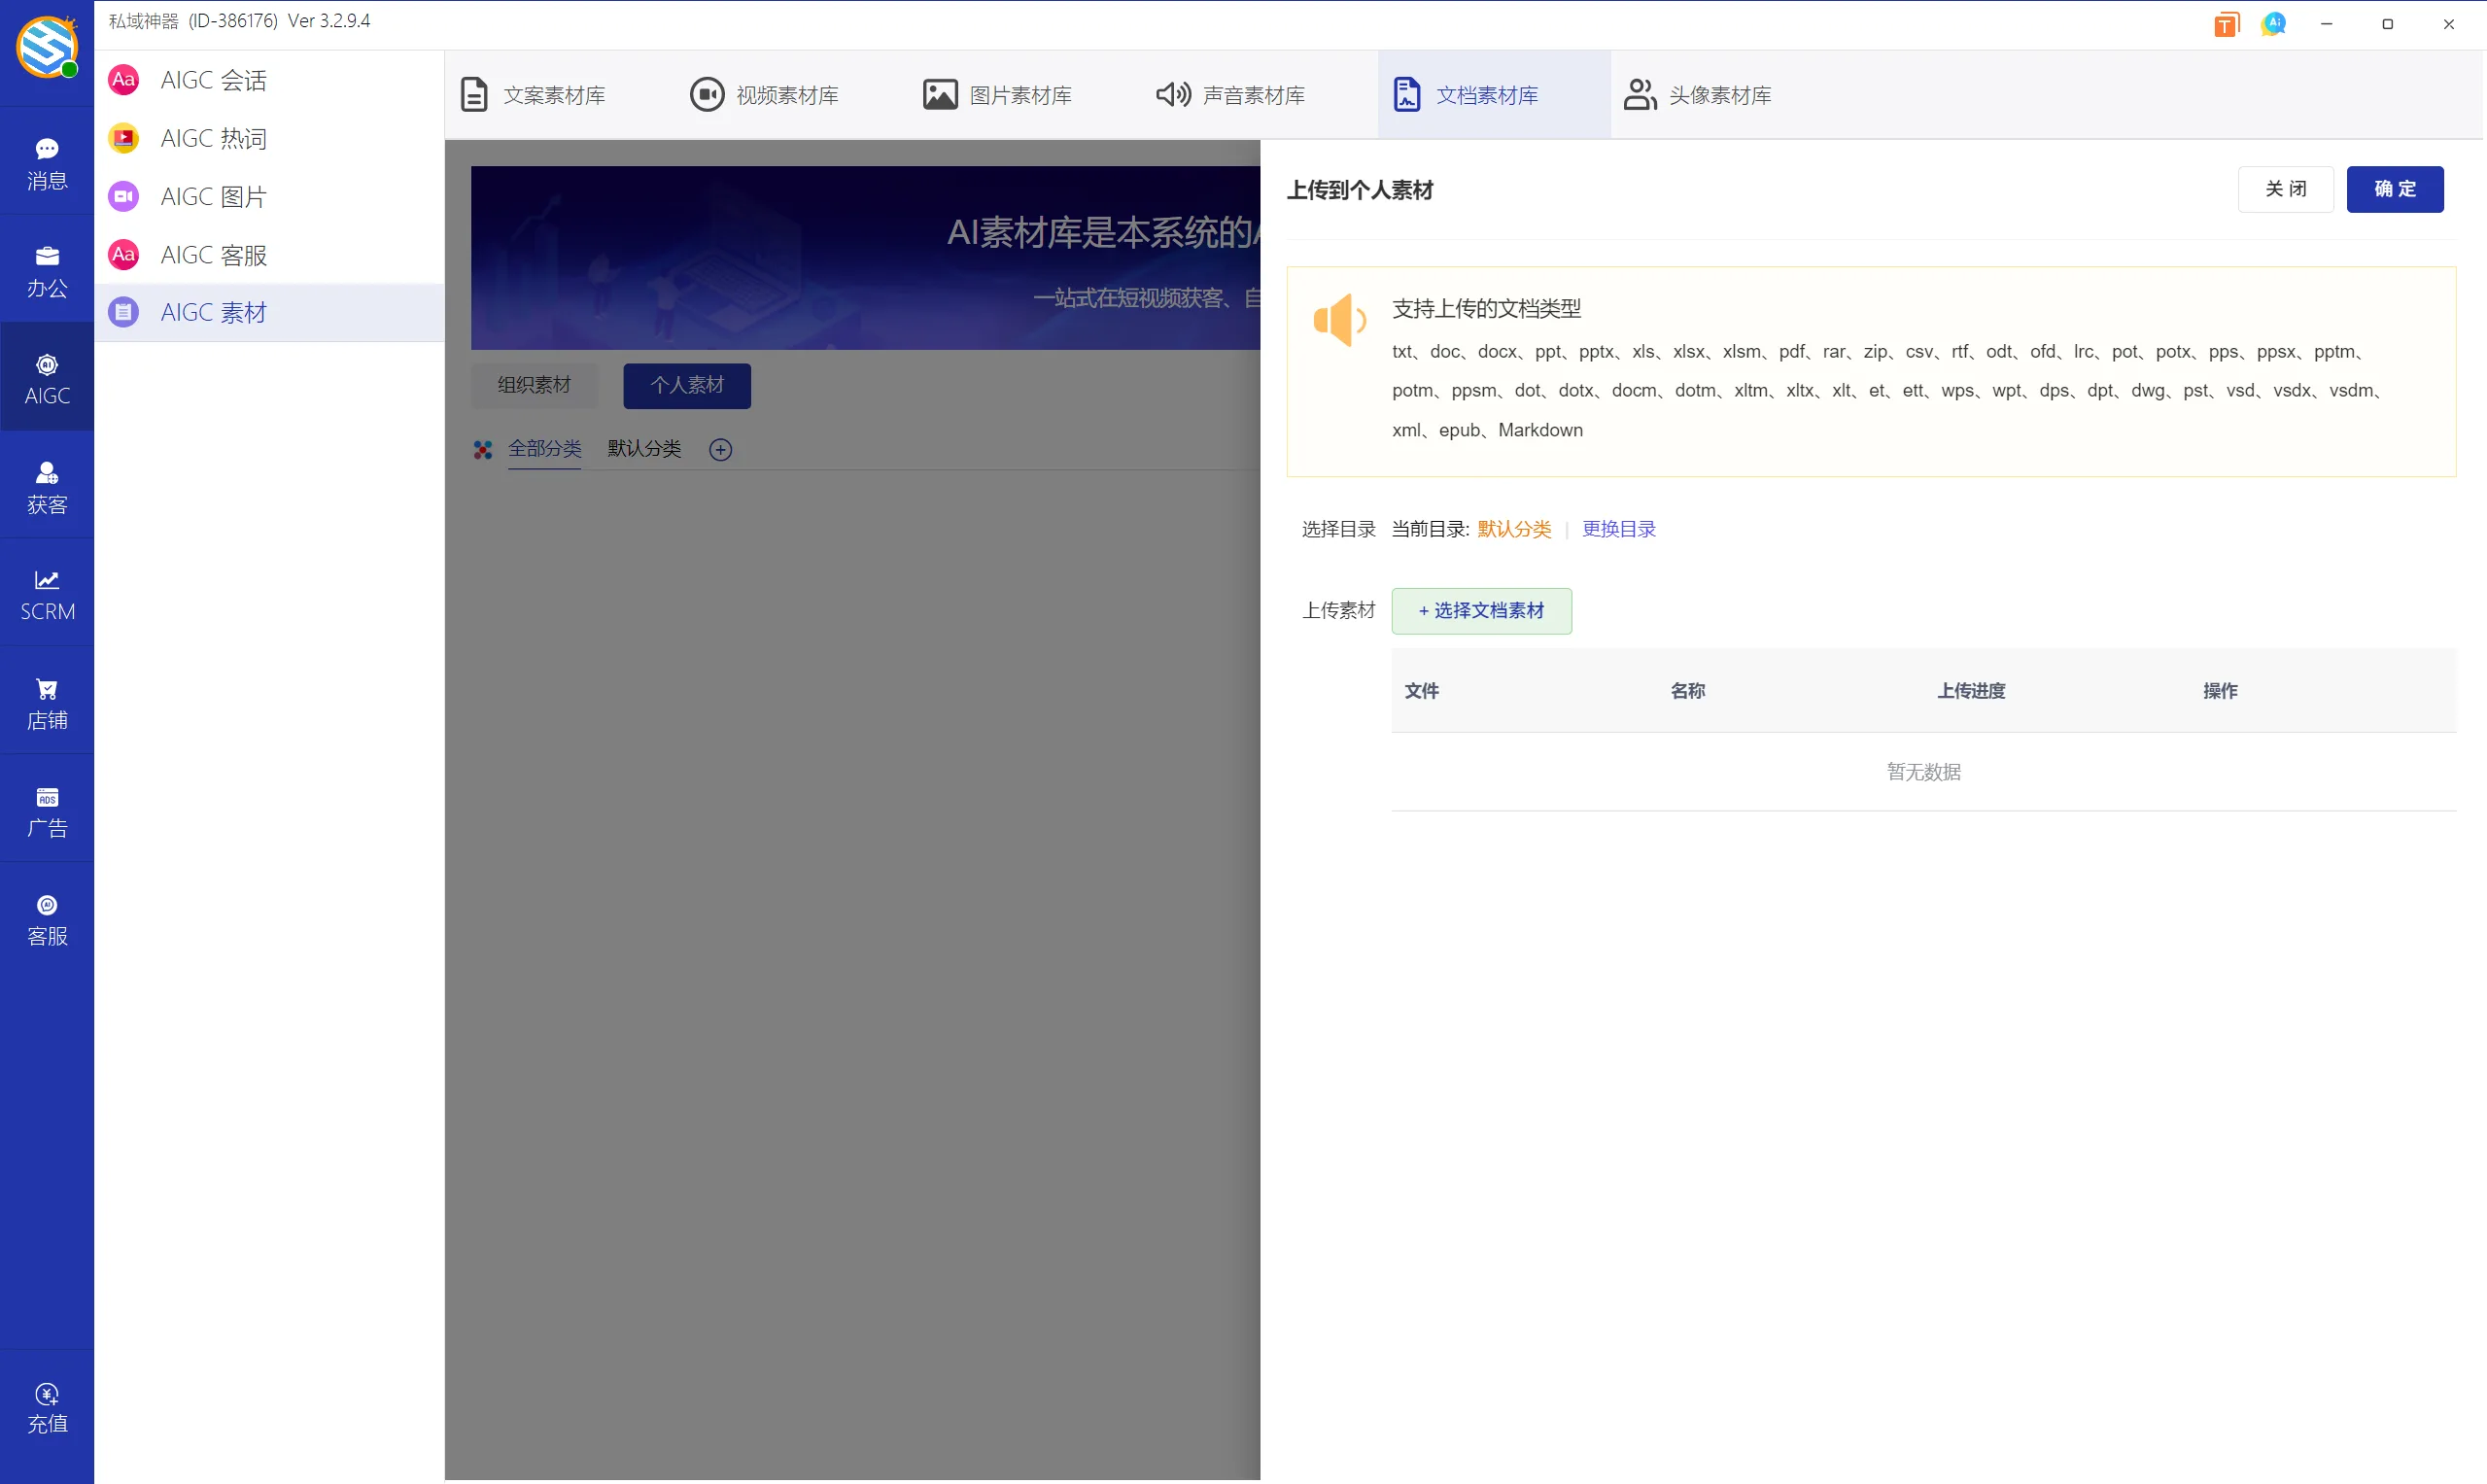The width and height of the screenshot is (2487, 1484).
Task: Click the 更换目录 link
Action: point(1617,528)
